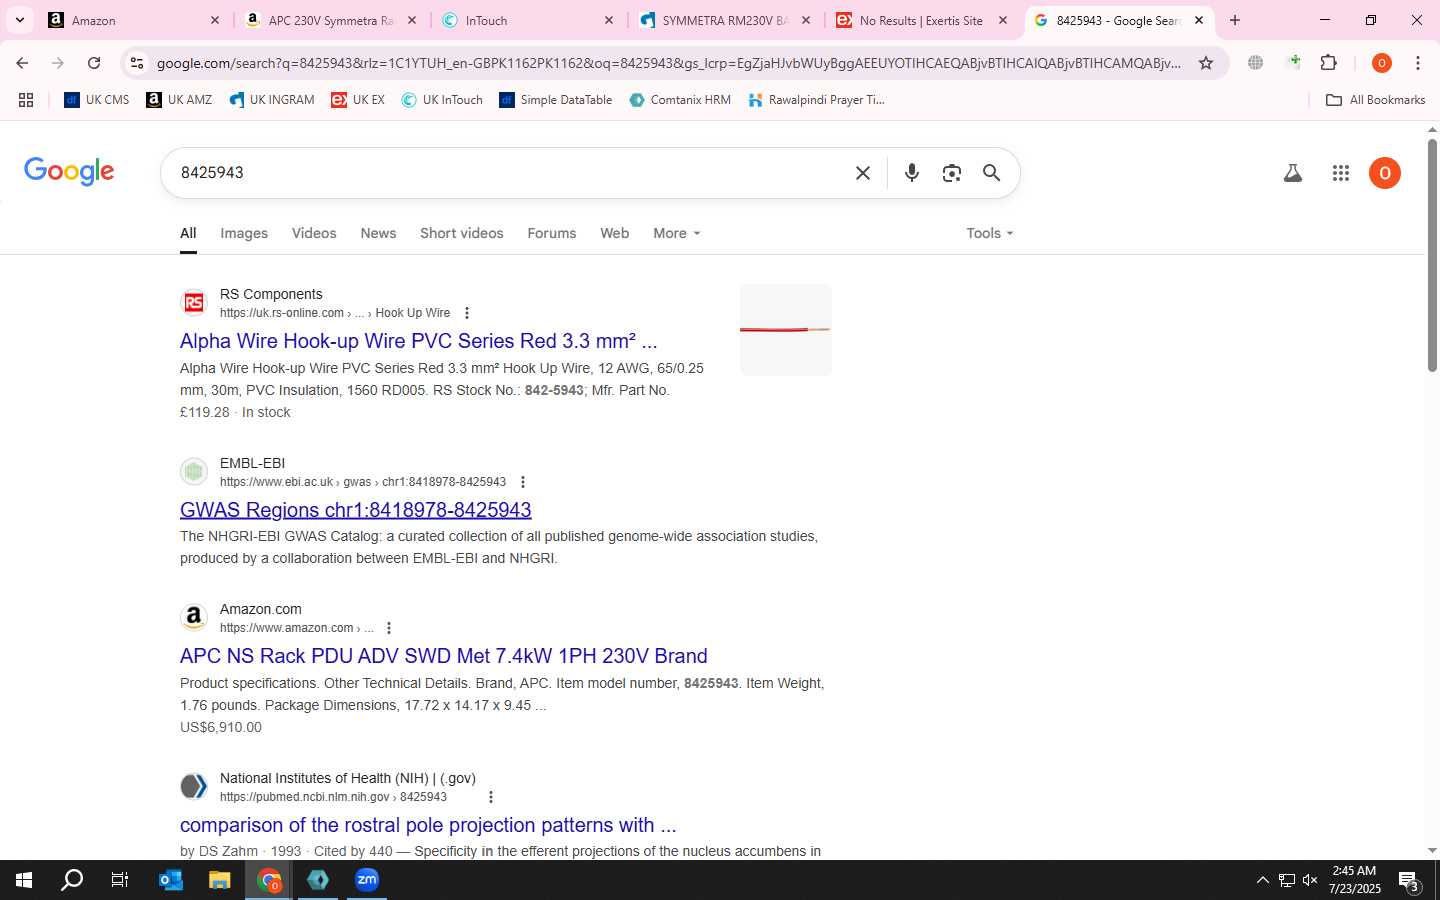The image size is (1440, 900).
Task: View site information icon in the address bar
Action: pos(137,63)
